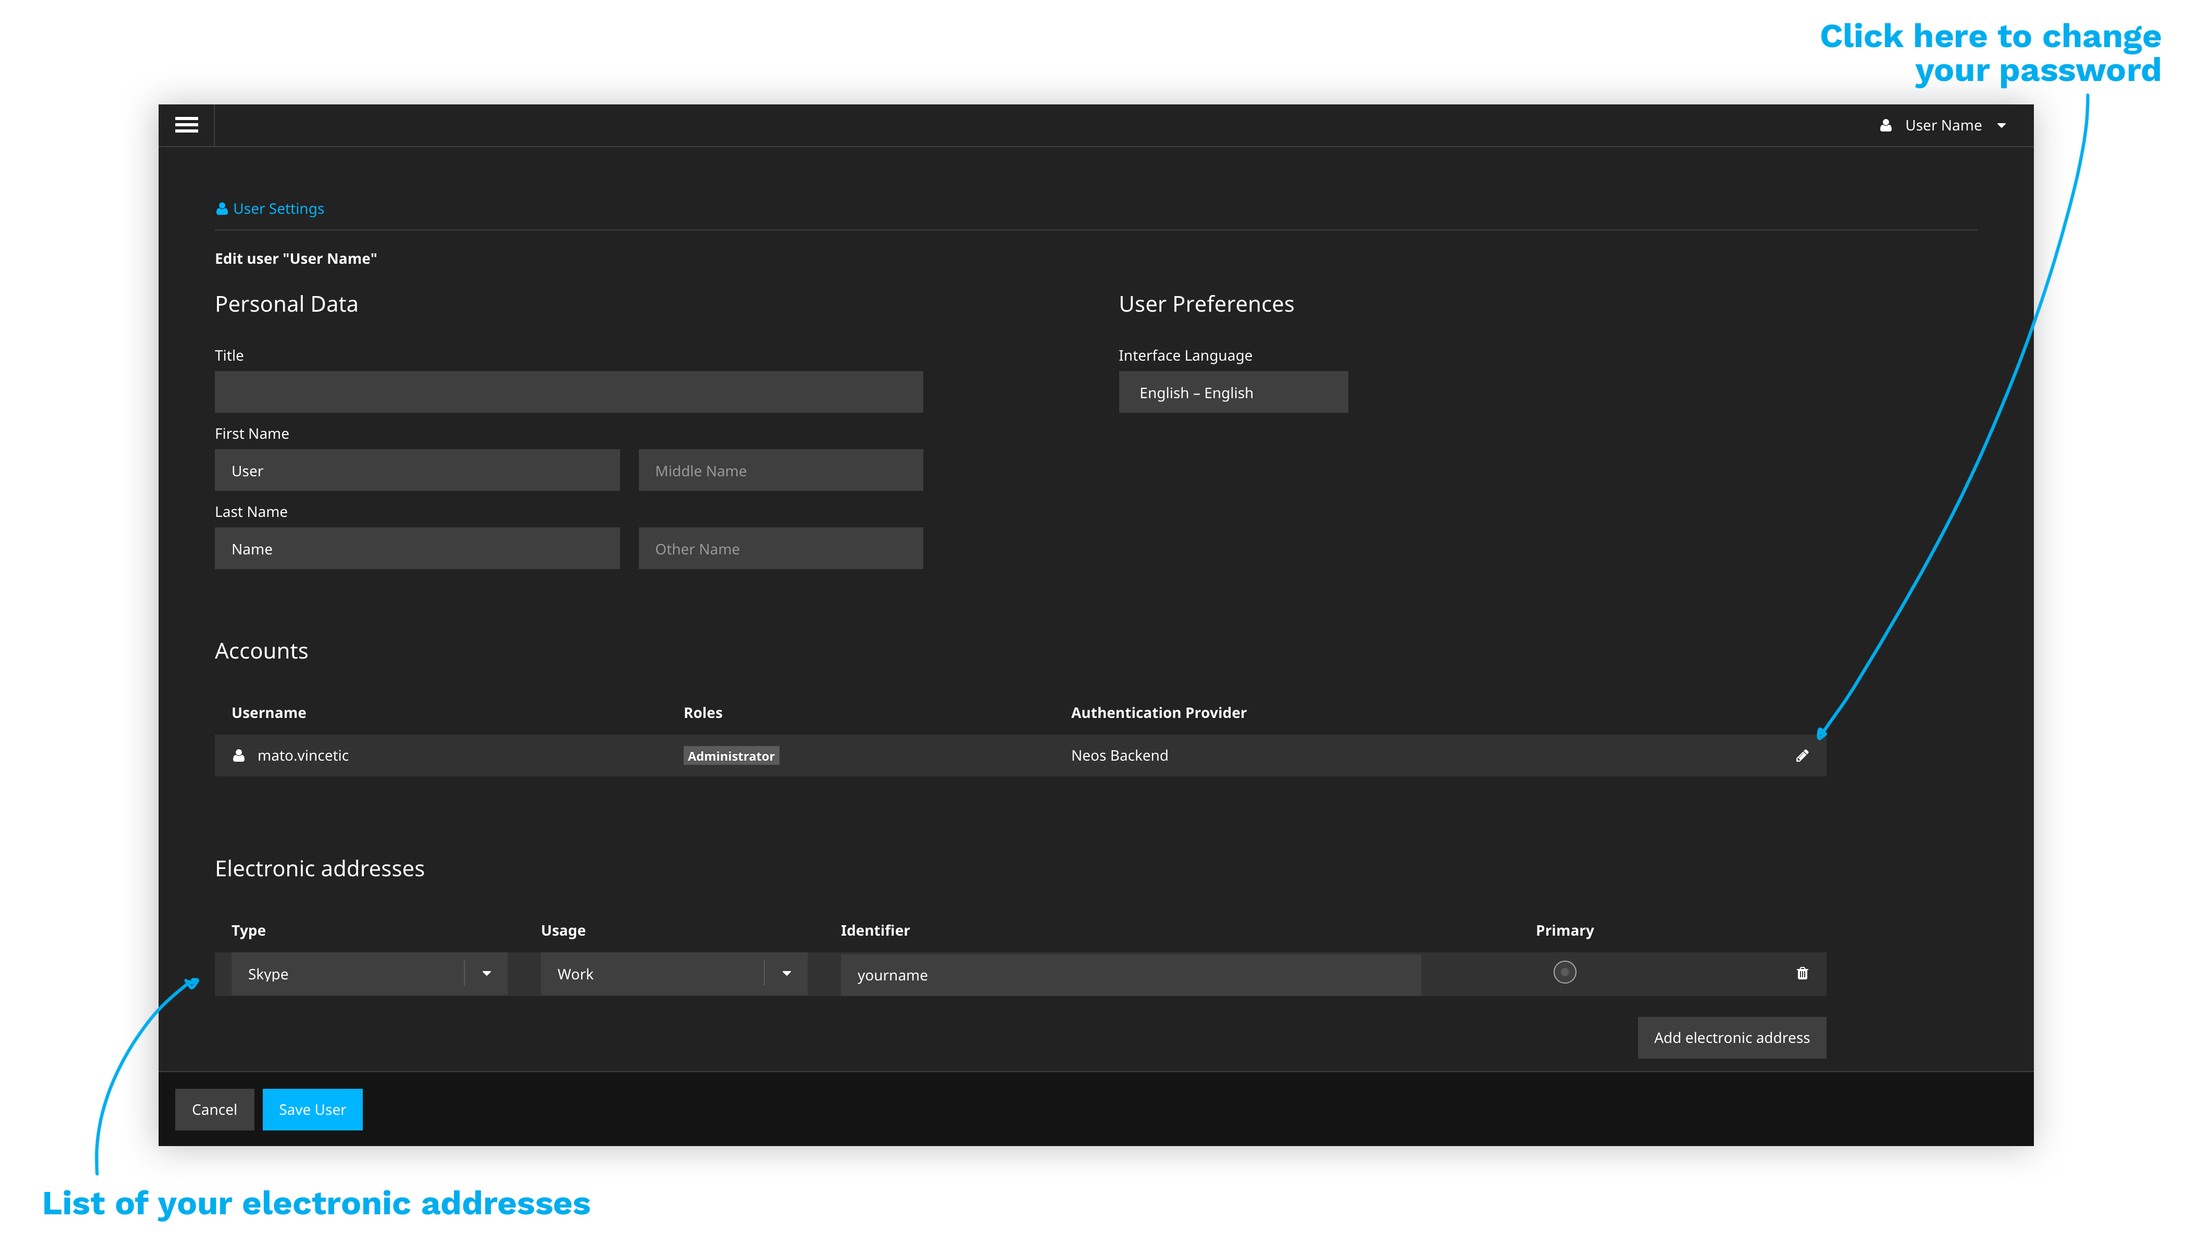Click the Save User button
Viewport: 2192px width, 1250px height.
[x=312, y=1109]
